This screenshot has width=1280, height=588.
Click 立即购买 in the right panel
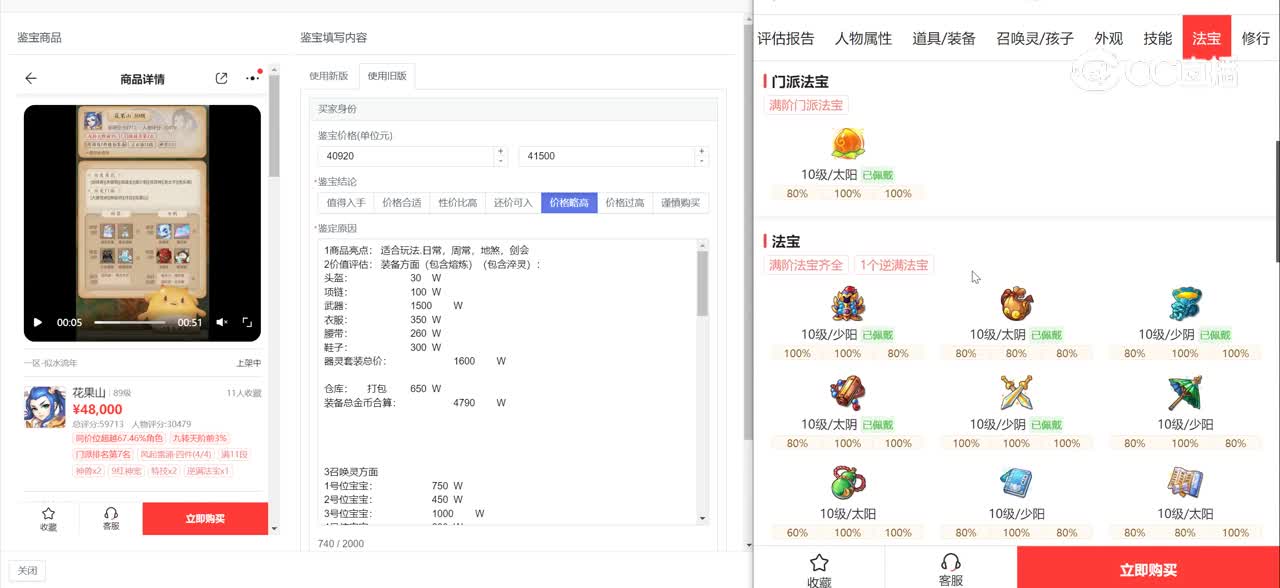click(1148, 570)
